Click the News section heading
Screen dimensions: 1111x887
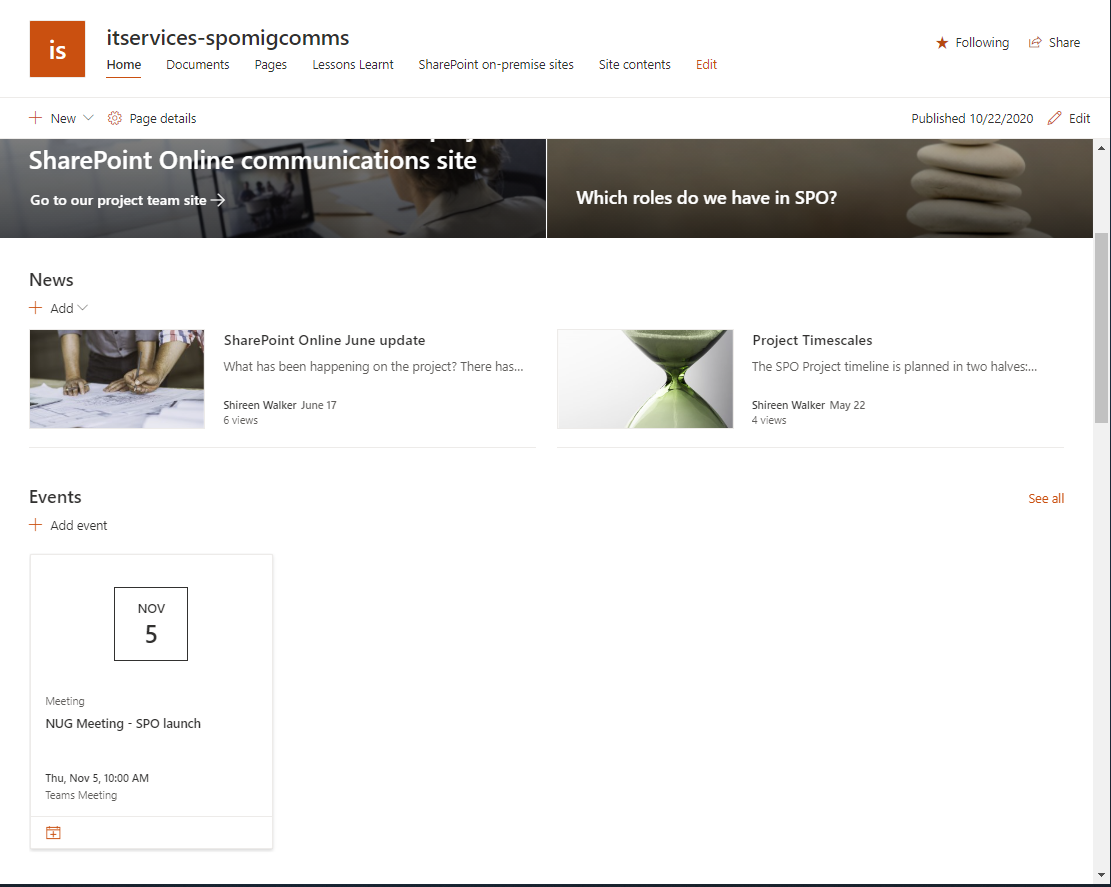pyautogui.click(x=51, y=280)
